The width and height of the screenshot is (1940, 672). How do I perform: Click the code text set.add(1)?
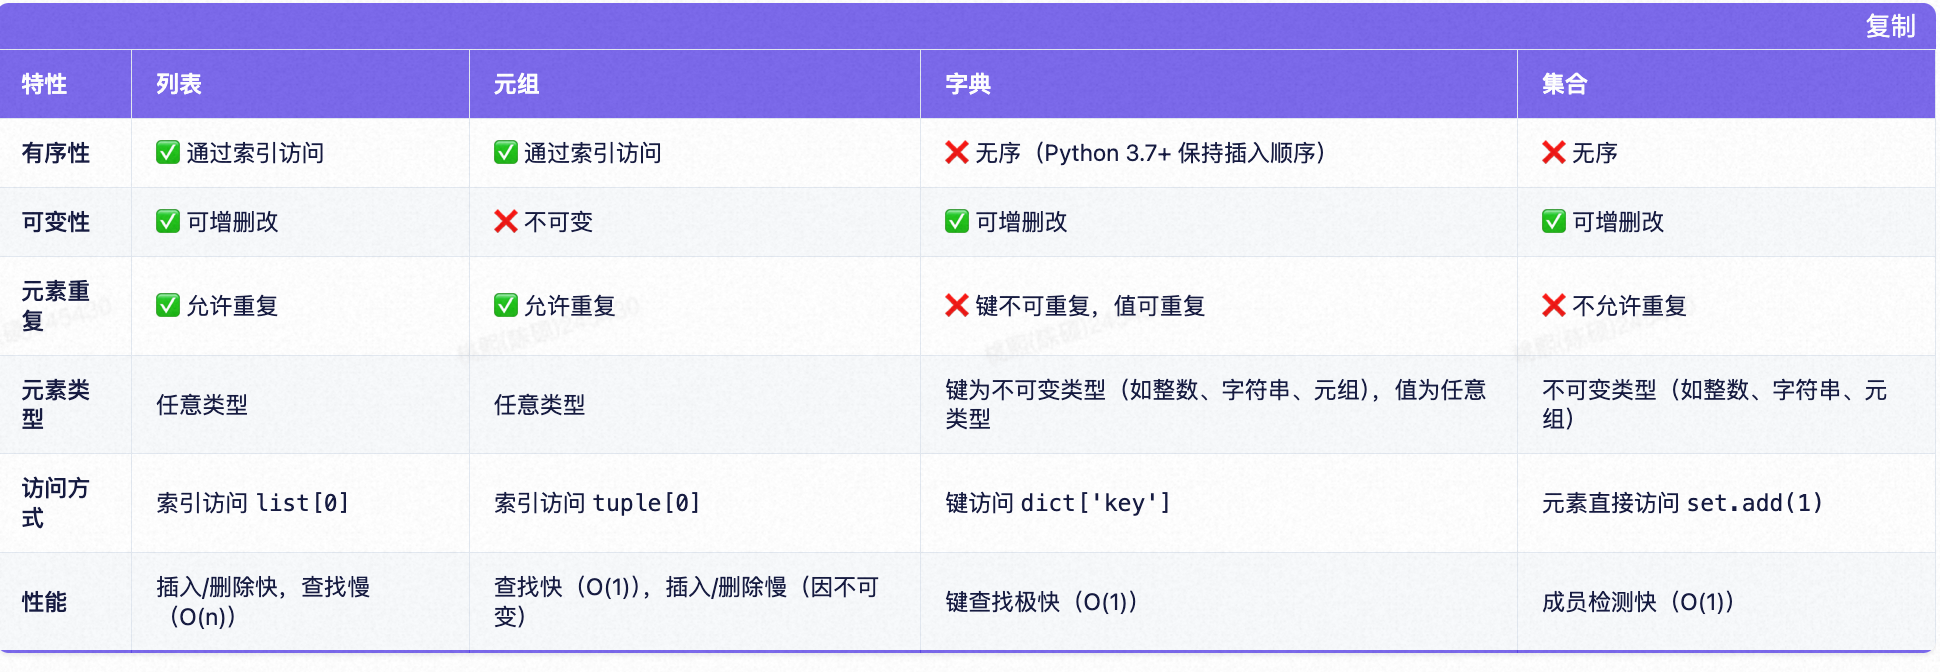tap(1755, 503)
